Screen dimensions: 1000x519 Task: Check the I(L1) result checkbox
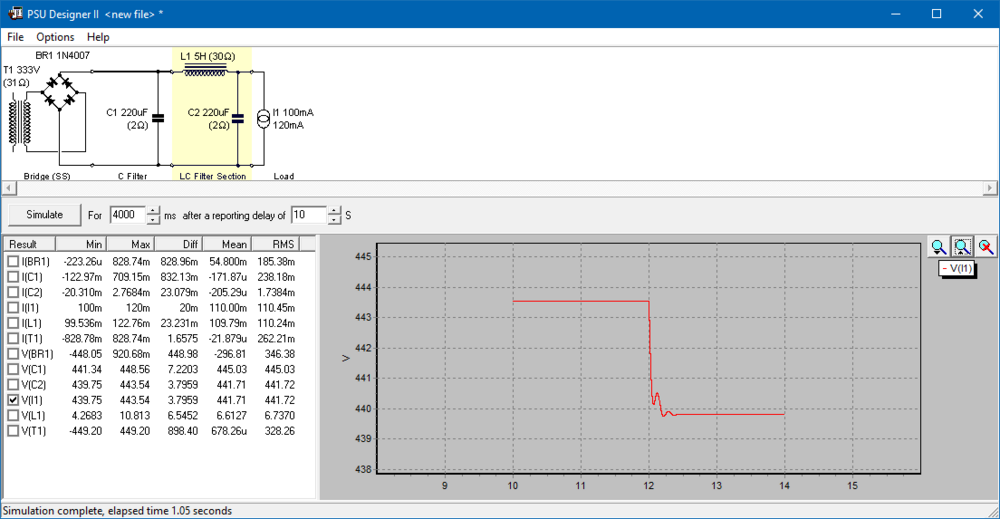13,323
